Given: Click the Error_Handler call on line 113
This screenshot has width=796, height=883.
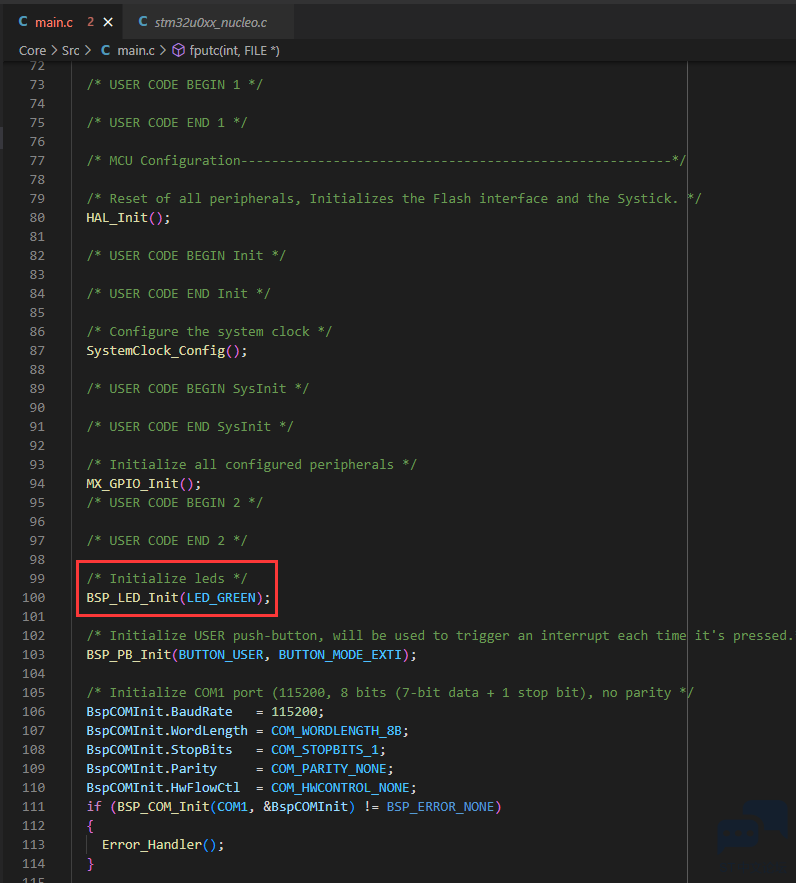Looking at the screenshot, I should pyautogui.click(x=151, y=844).
